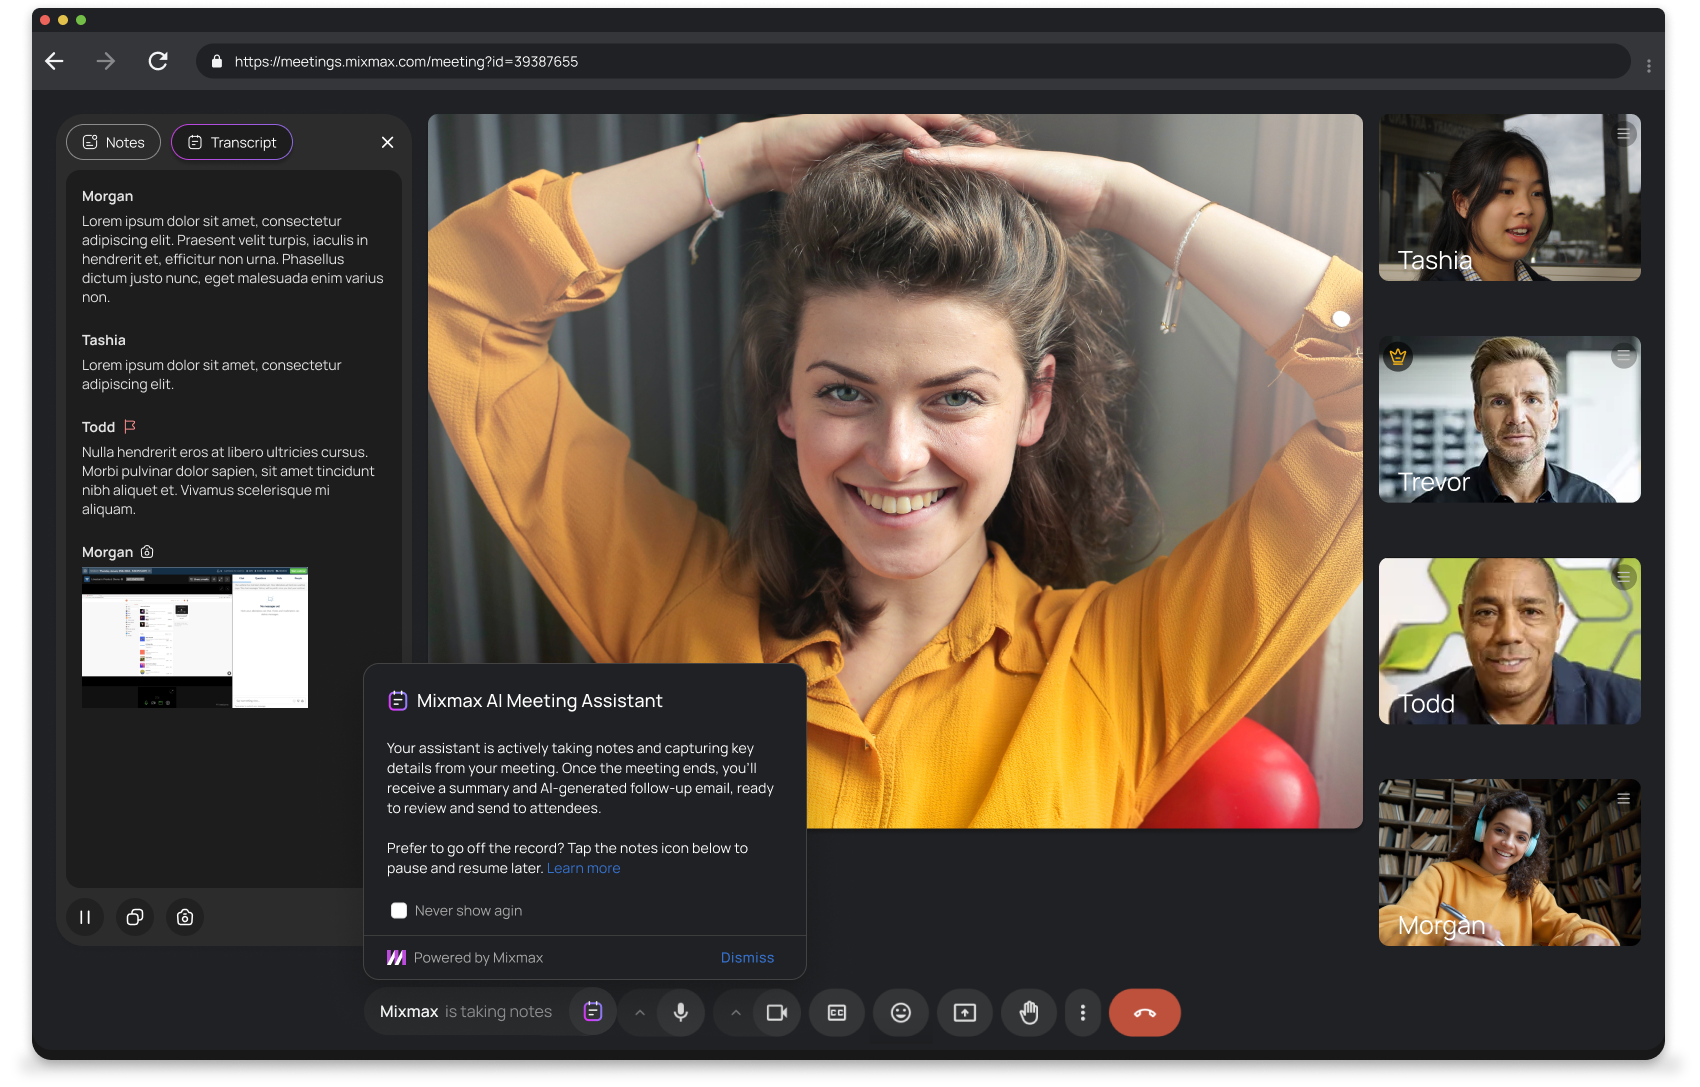Click the main speaker video
Screen dimensions: 1700x1087
click(x=895, y=471)
